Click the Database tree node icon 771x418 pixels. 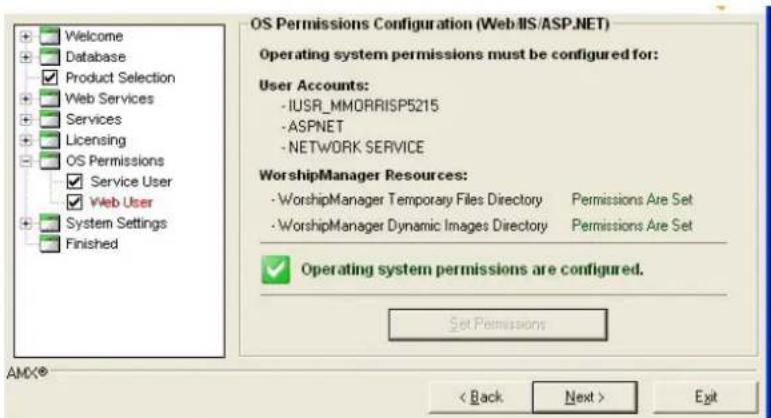click(50, 57)
